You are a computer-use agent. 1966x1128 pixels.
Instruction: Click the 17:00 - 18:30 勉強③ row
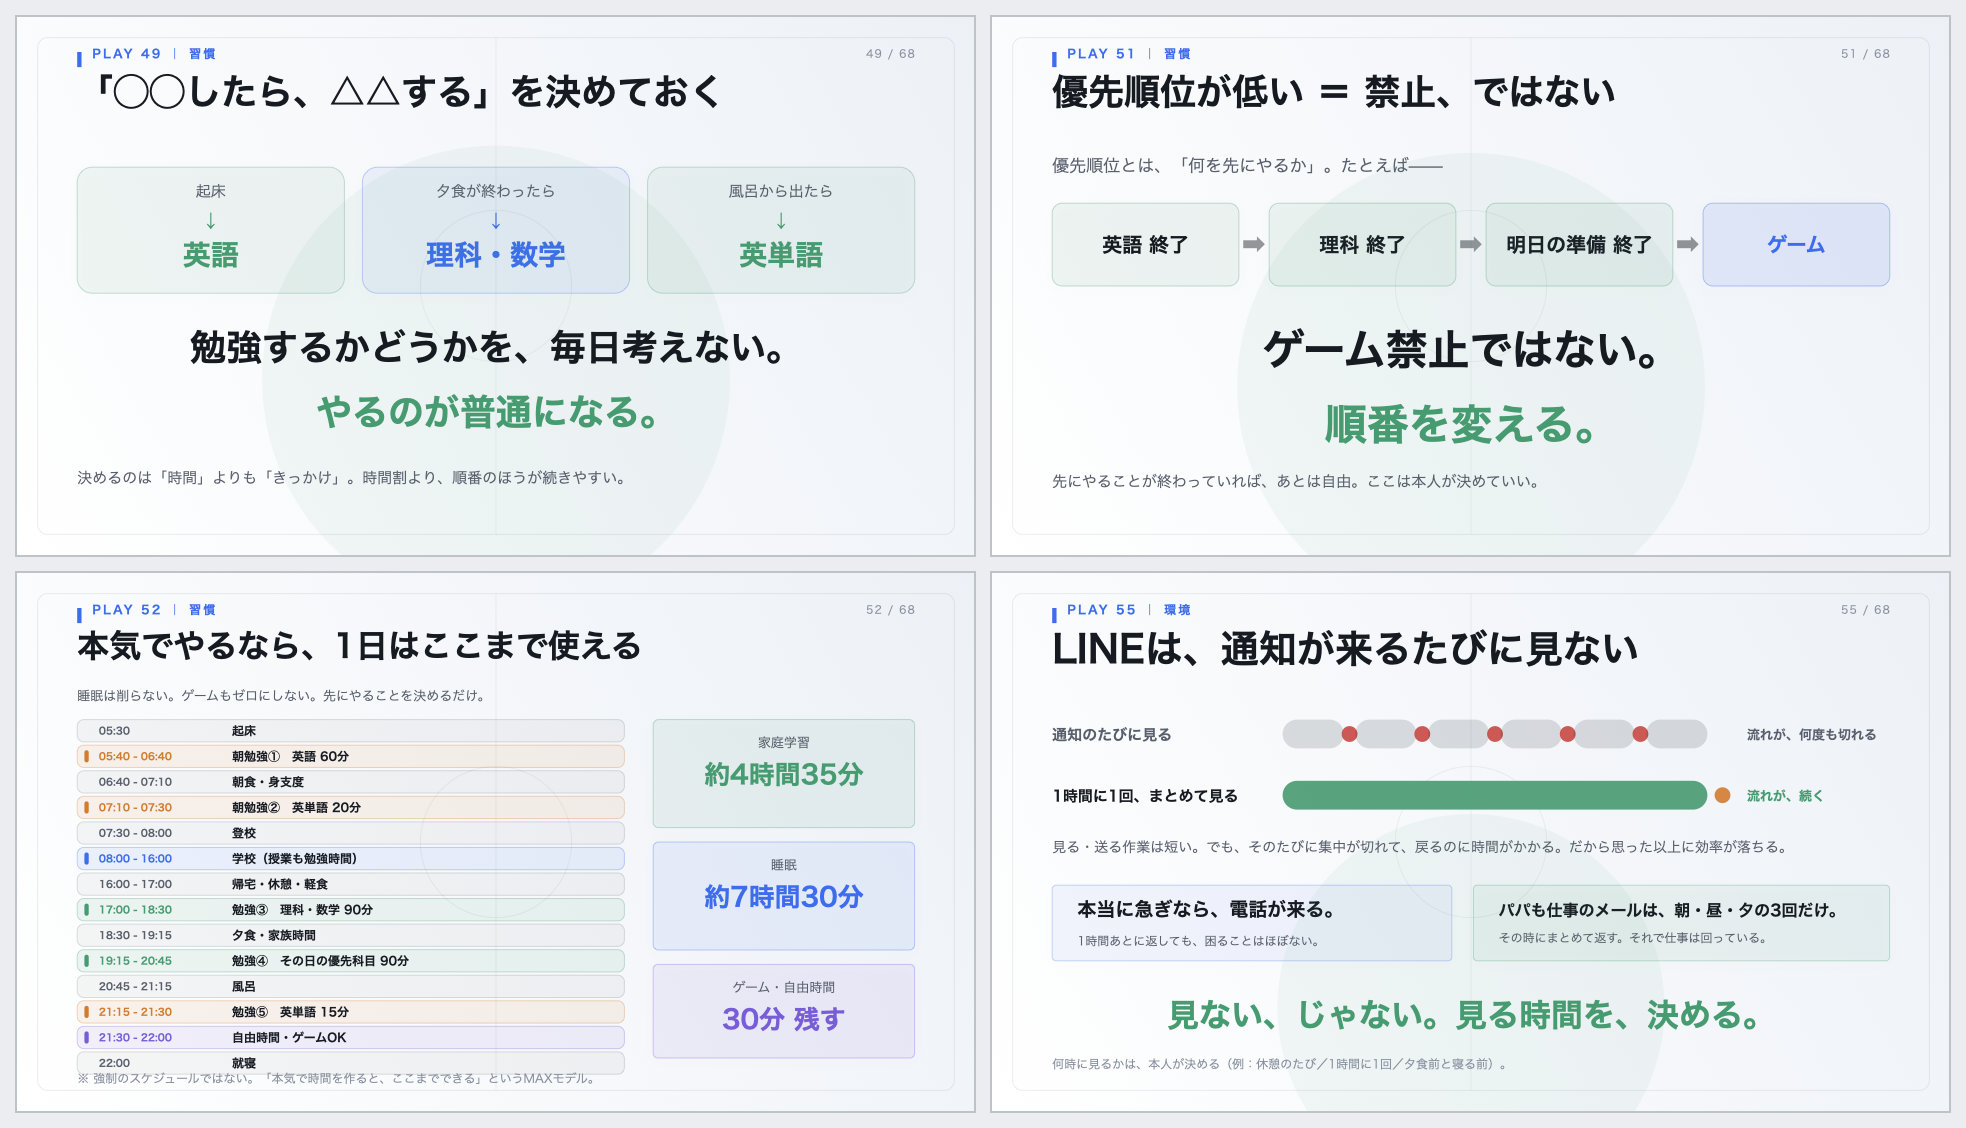(351, 910)
